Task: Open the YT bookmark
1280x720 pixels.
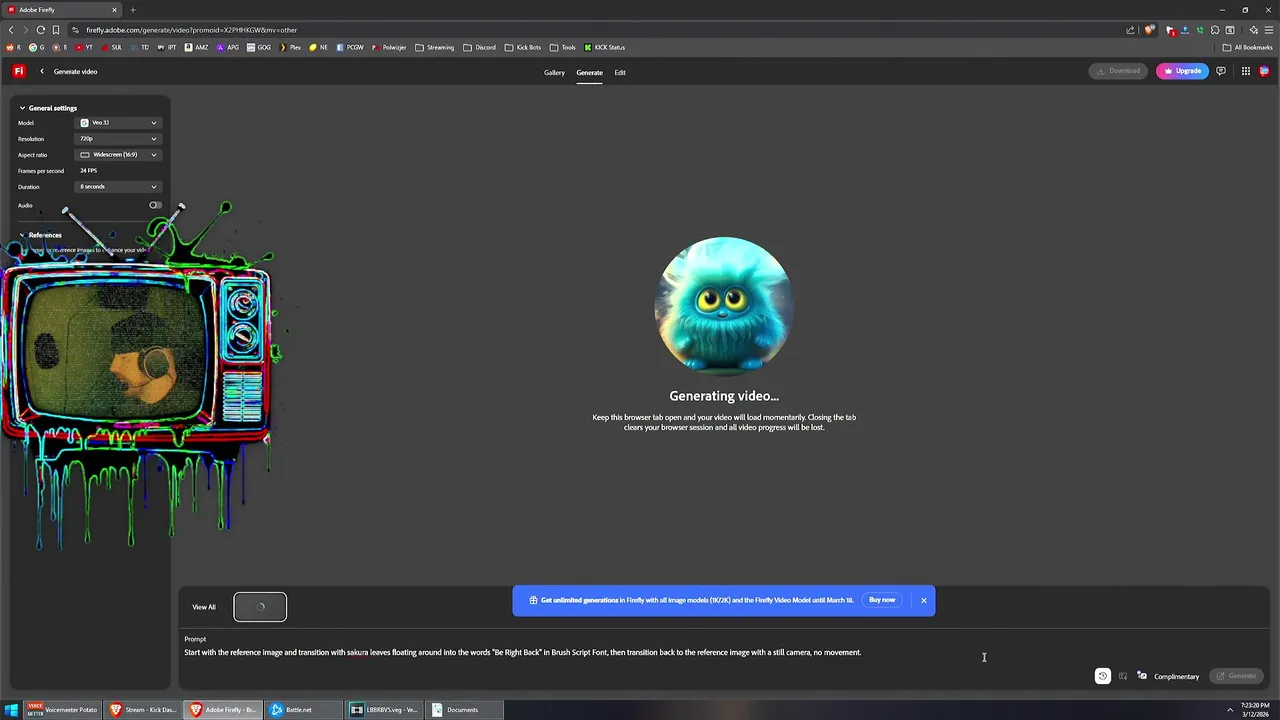Action: [x=84, y=47]
